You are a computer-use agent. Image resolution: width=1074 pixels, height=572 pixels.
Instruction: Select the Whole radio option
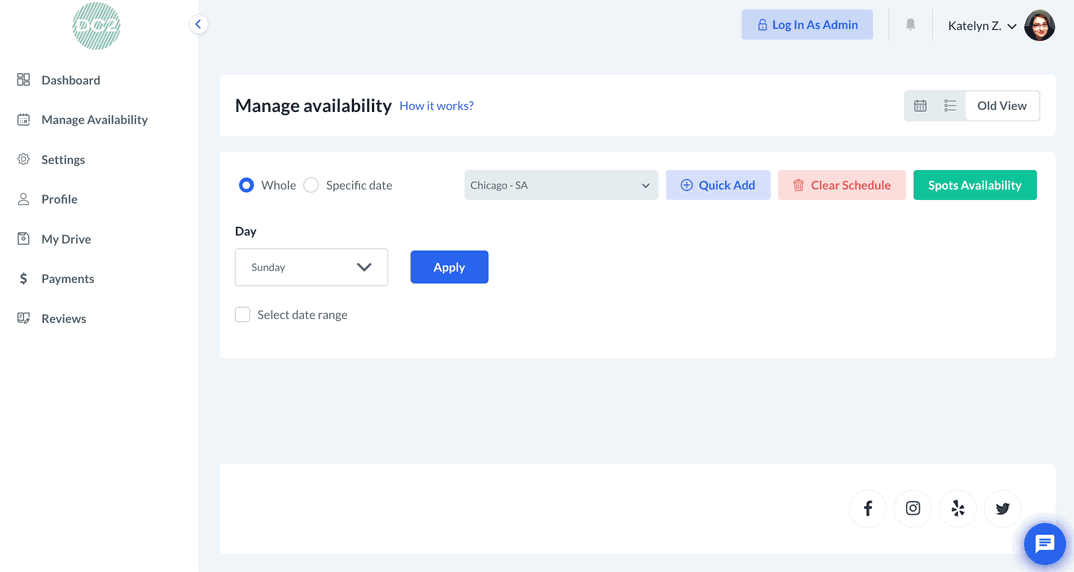pyautogui.click(x=246, y=185)
